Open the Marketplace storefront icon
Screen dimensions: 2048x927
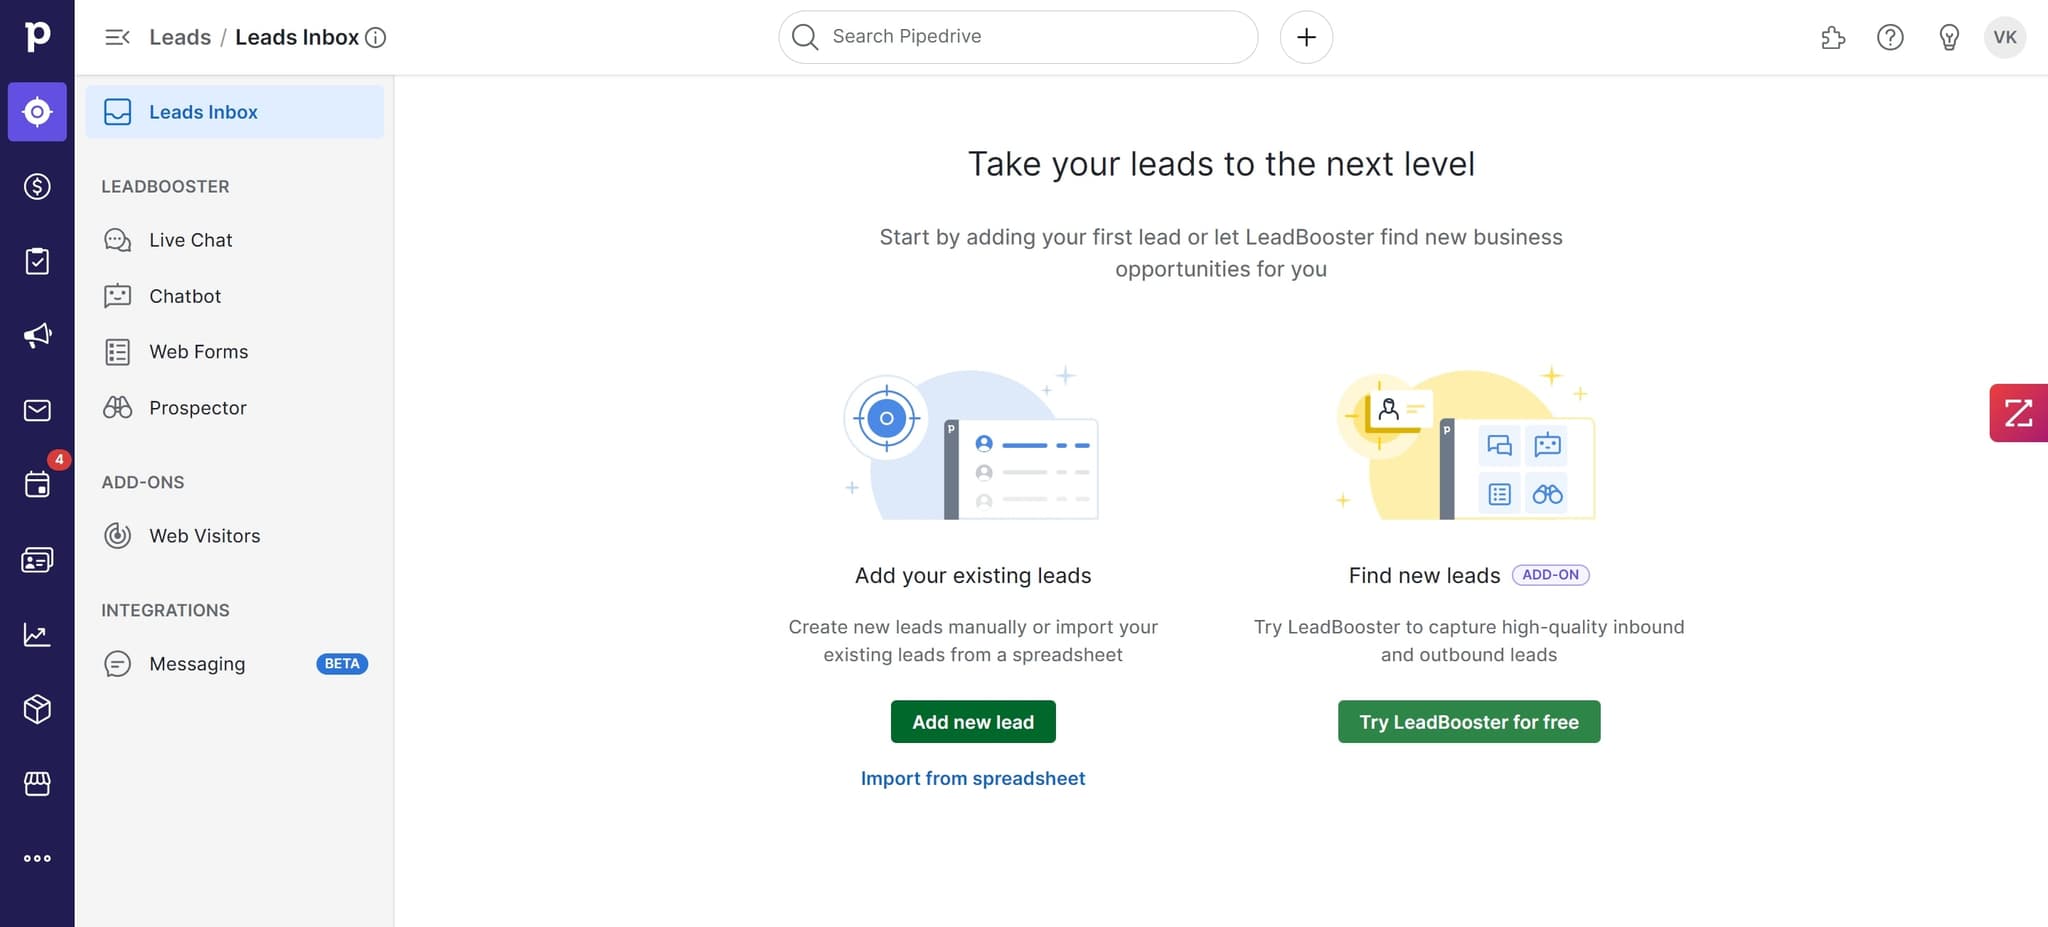point(37,783)
